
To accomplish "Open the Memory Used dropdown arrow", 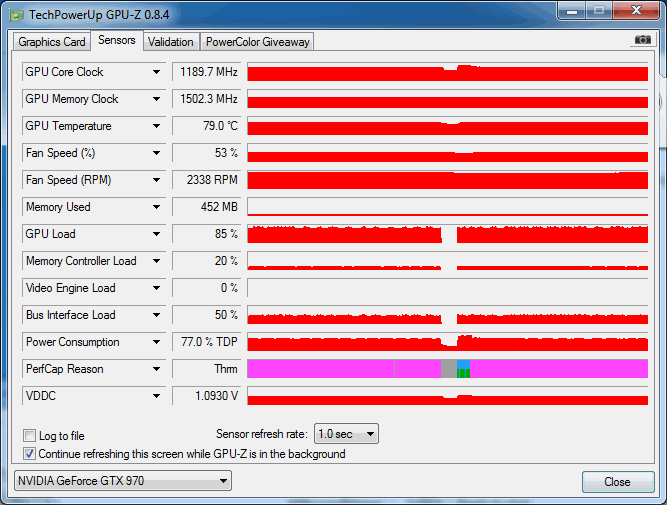I will pyautogui.click(x=156, y=207).
